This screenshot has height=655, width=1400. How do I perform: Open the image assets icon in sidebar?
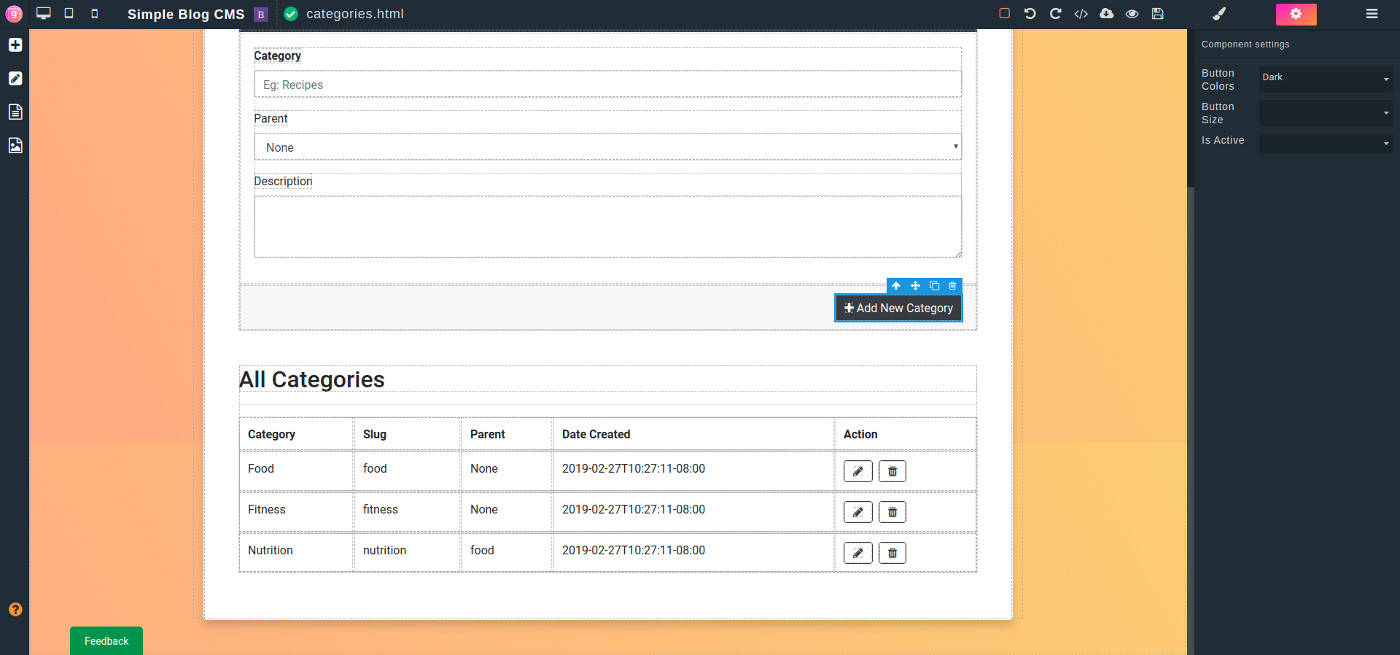[15, 145]
